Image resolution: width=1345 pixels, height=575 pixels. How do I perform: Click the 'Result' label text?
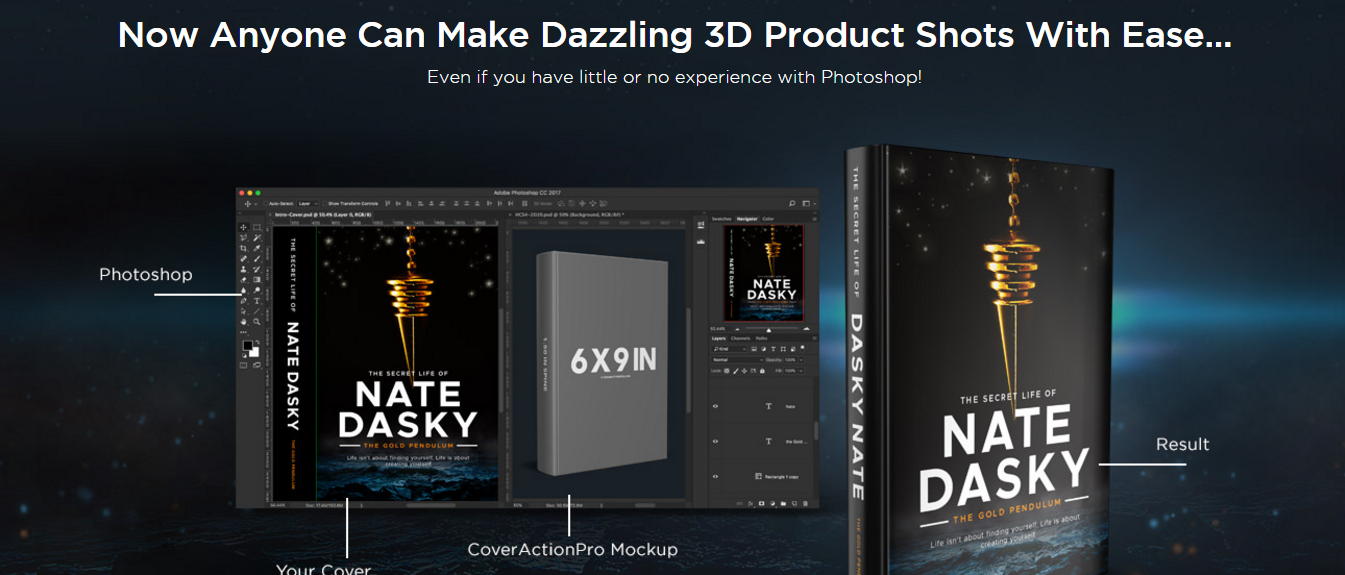click(x=1183, y=444)
